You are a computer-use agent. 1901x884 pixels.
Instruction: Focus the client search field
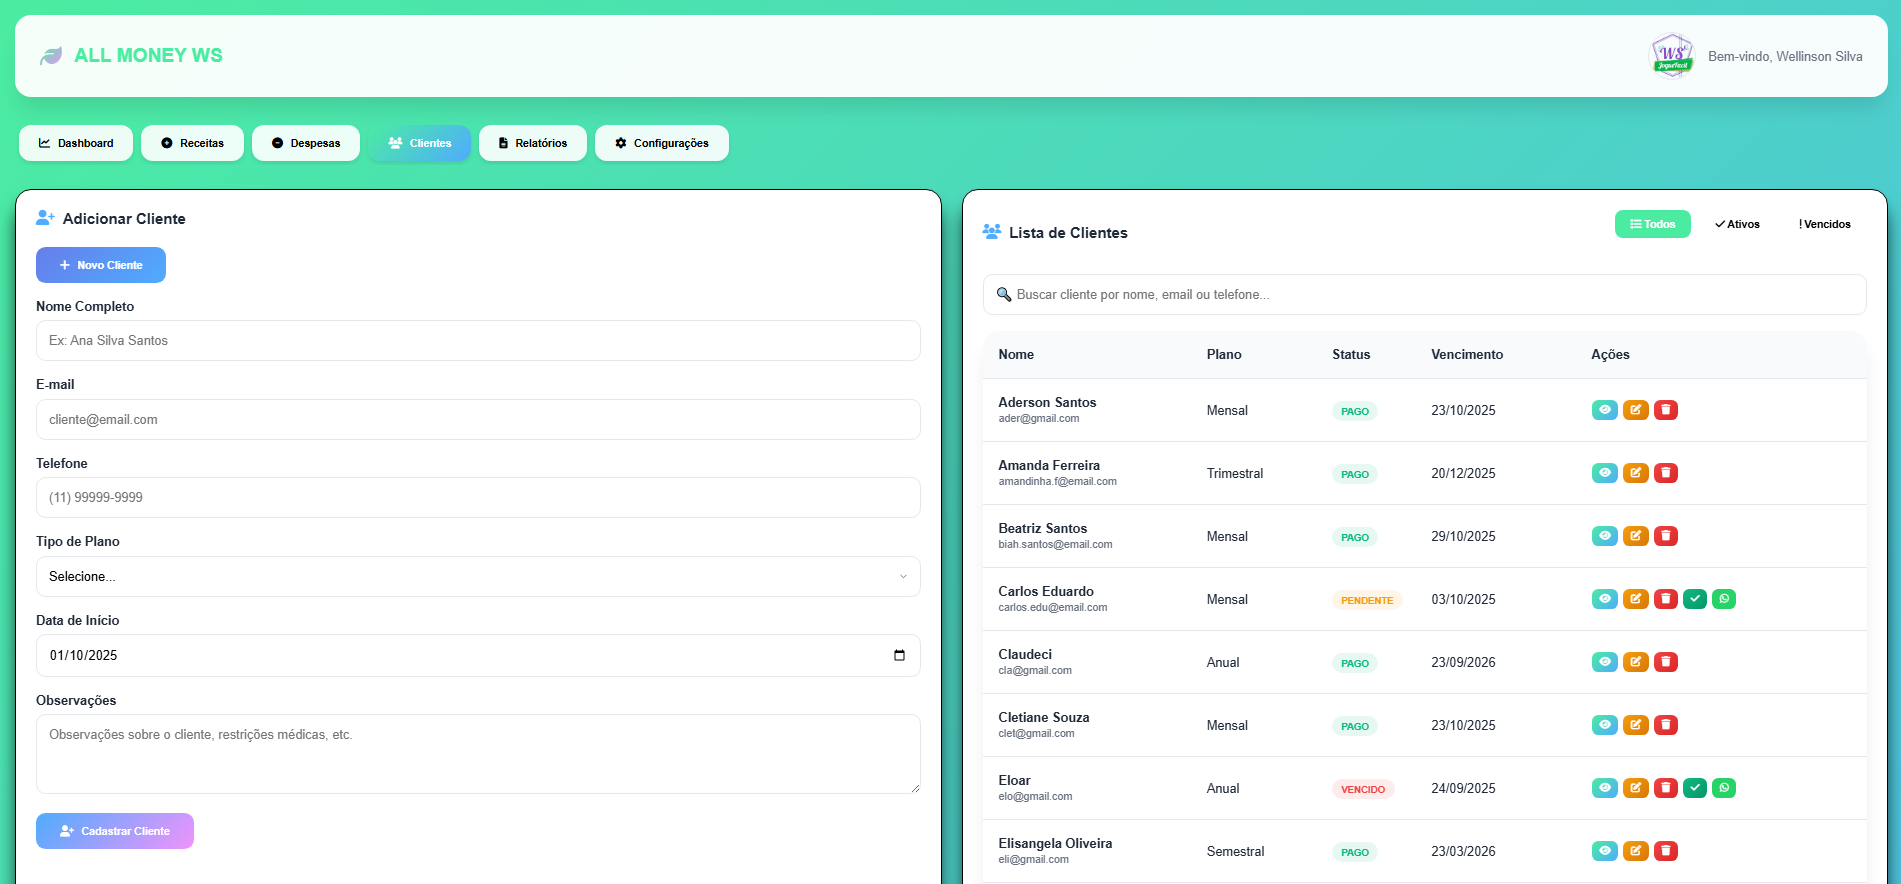(x=1424, y=294)
